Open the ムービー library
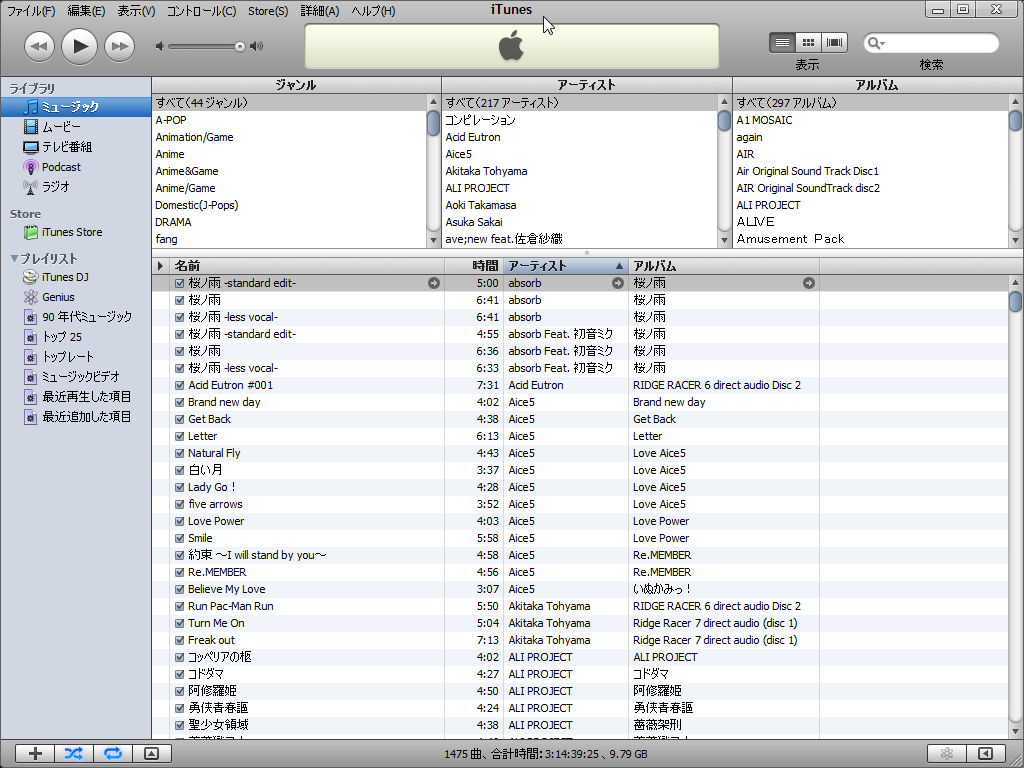 [x=76, y=127]
